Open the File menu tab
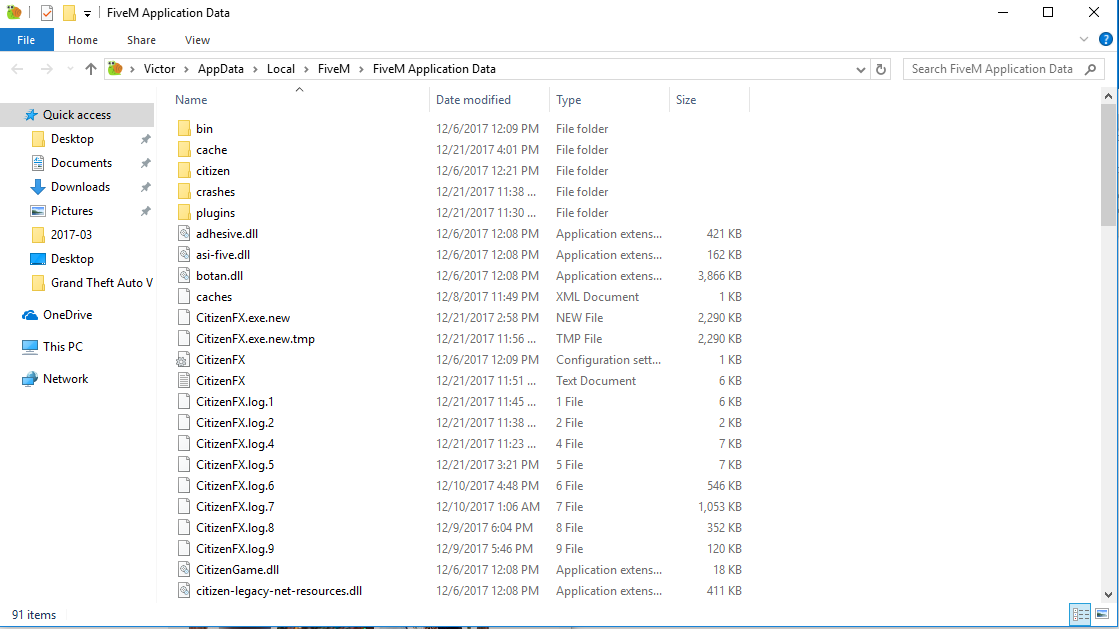Viewport: 1119px width, 629px height. tap(26, 40)
